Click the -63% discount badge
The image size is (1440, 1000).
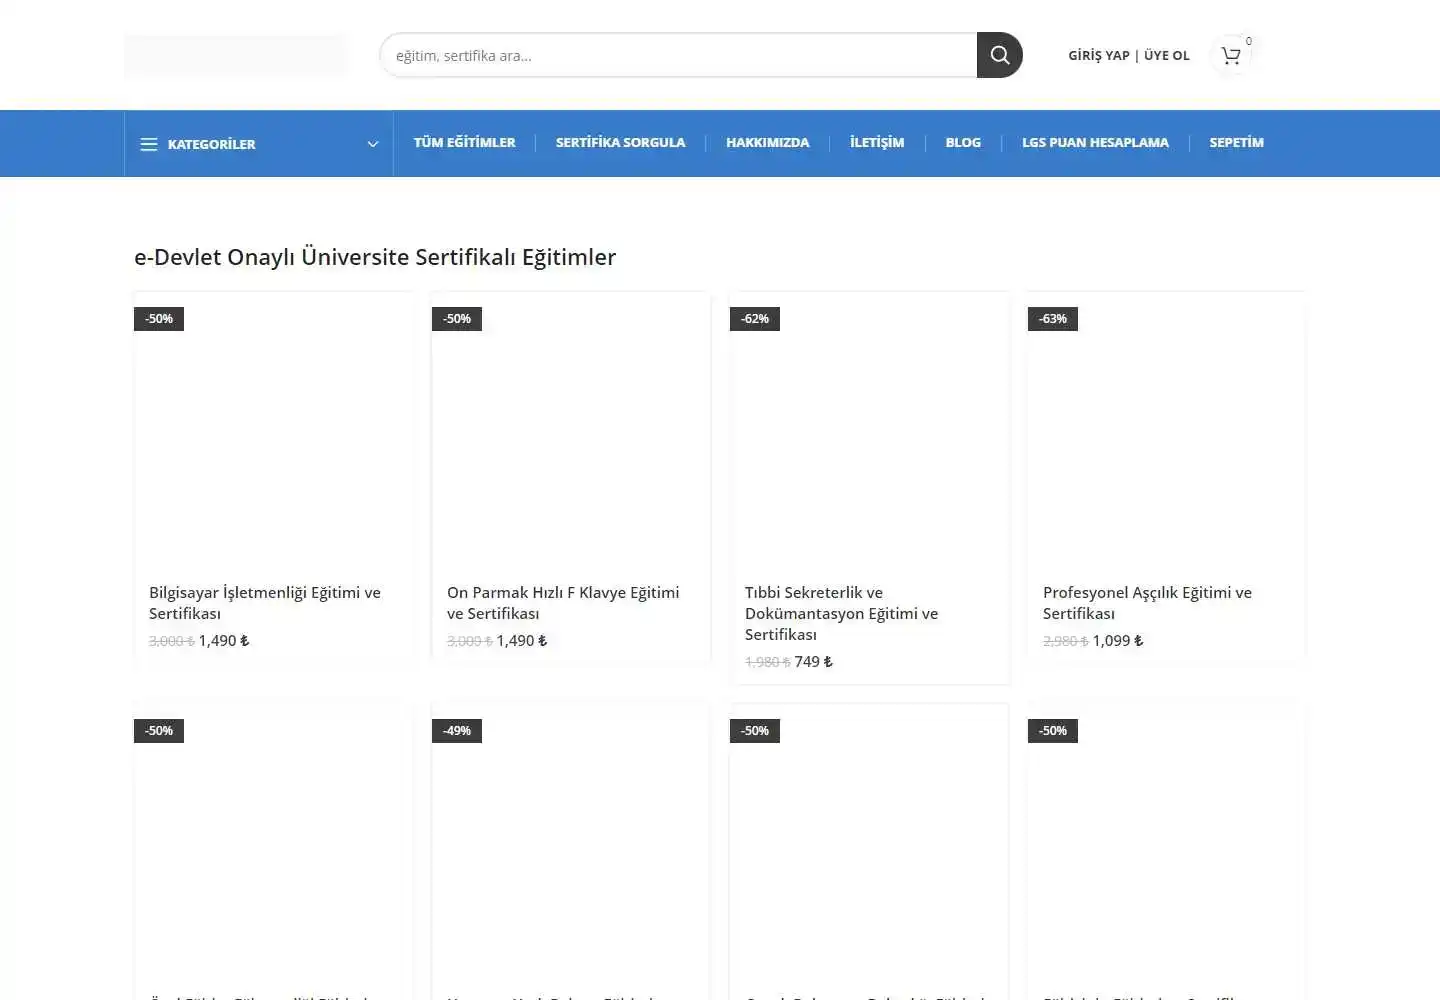(1053, 319)
